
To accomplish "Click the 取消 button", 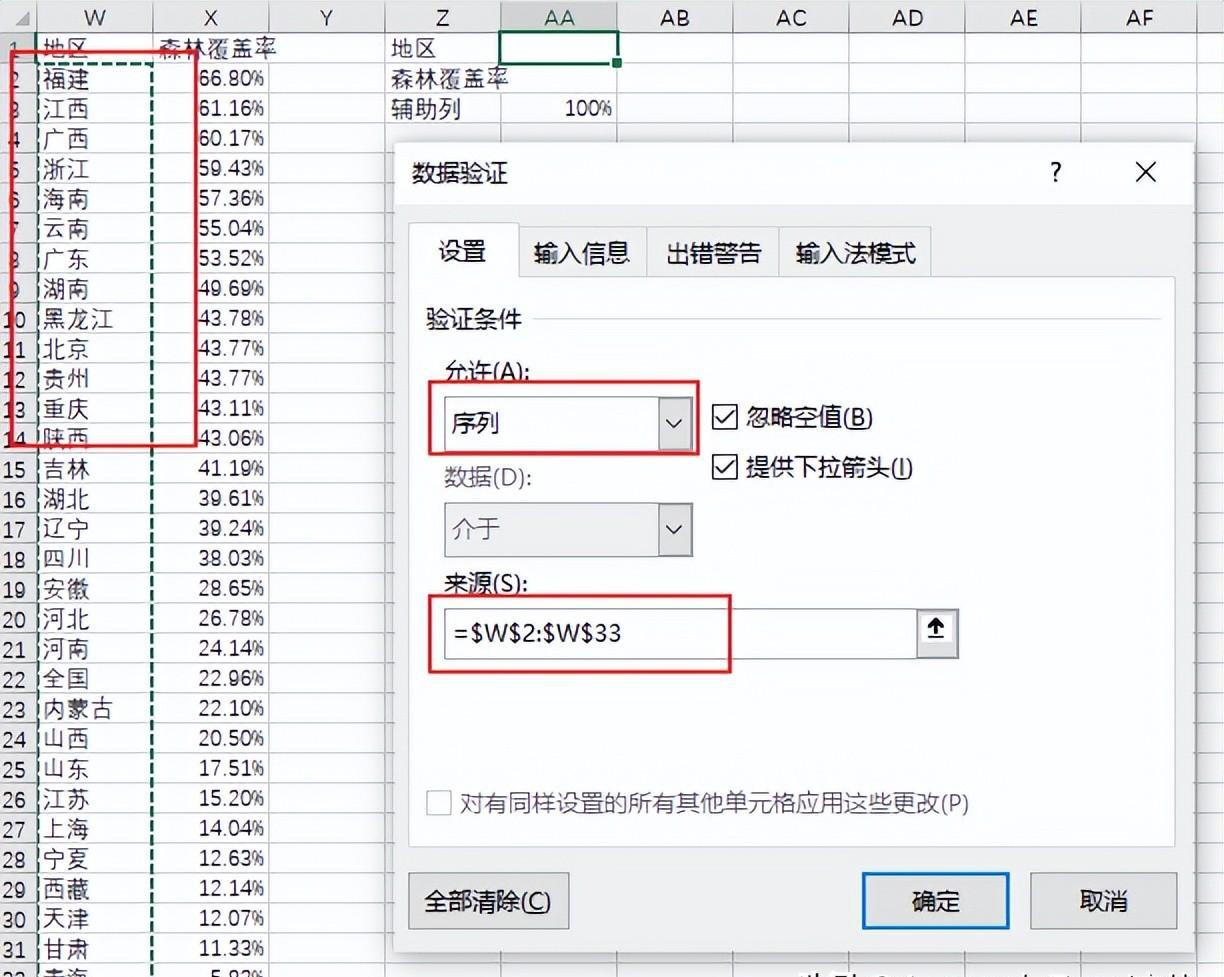I will (x=1104, y=901).
